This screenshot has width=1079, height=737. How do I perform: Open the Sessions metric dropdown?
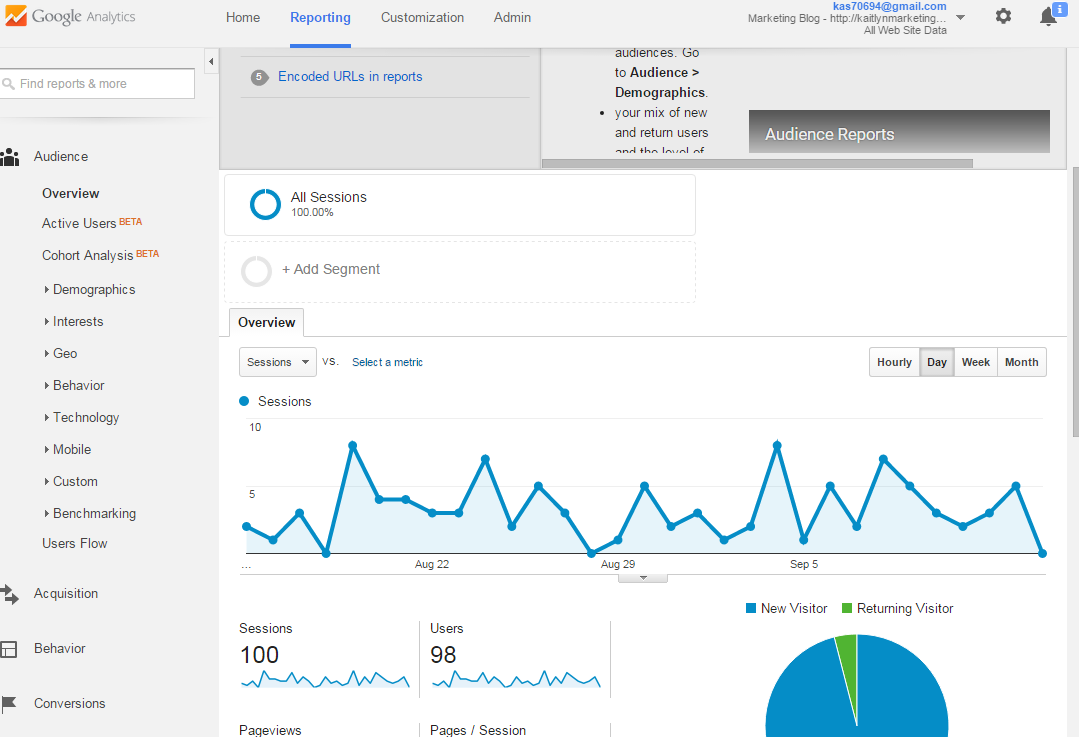[278, 362]
